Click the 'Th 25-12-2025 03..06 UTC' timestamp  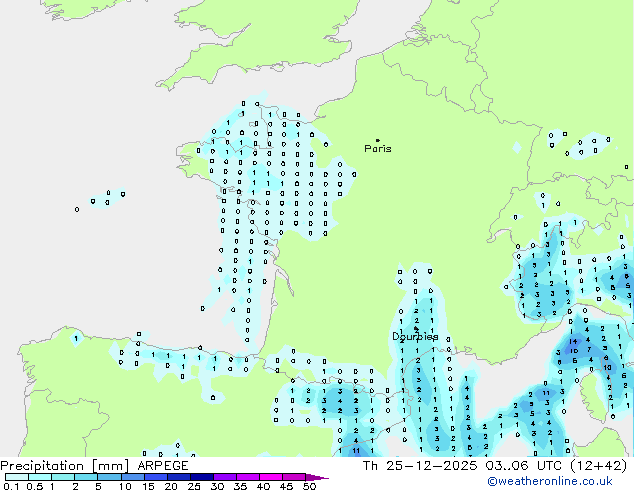point(464,466)
